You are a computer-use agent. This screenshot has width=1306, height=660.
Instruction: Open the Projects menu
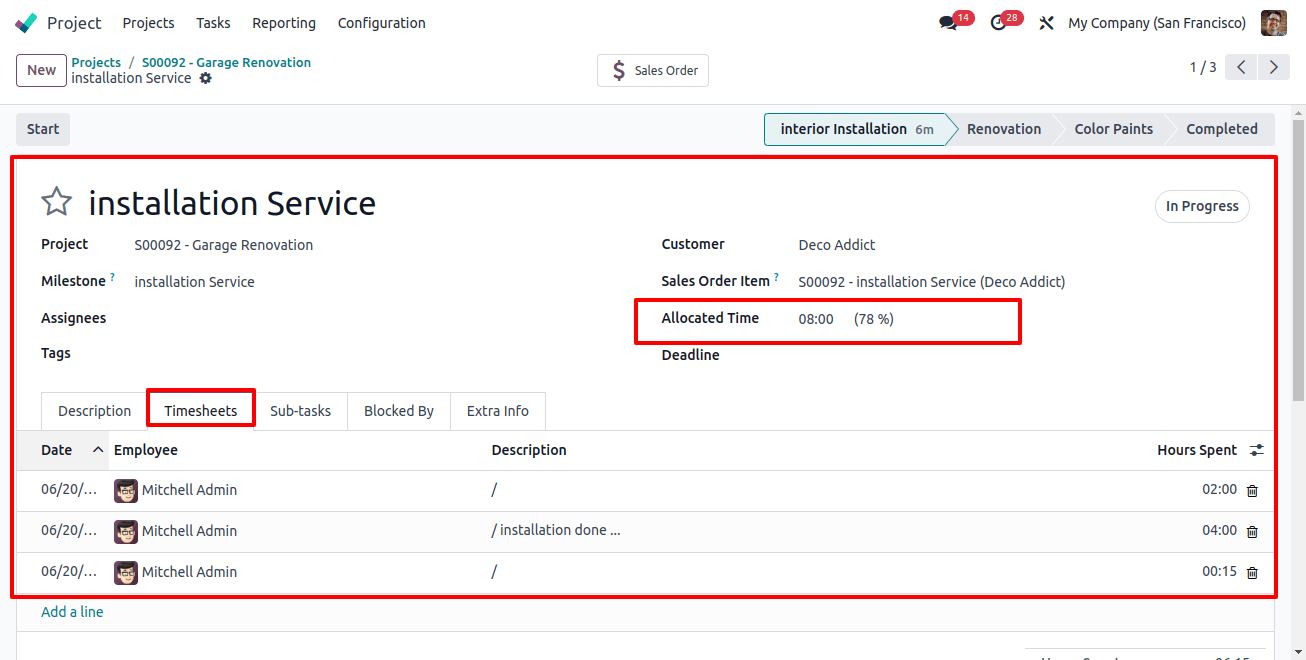(148, 23)
